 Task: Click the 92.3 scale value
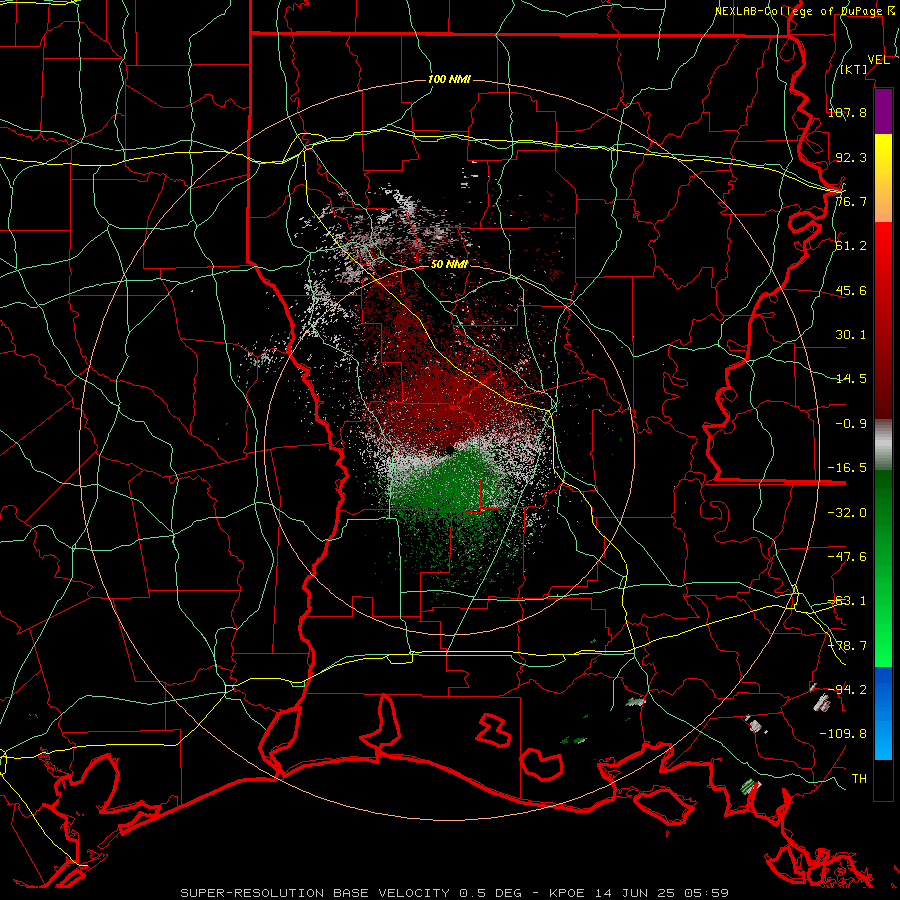point(851,157)
